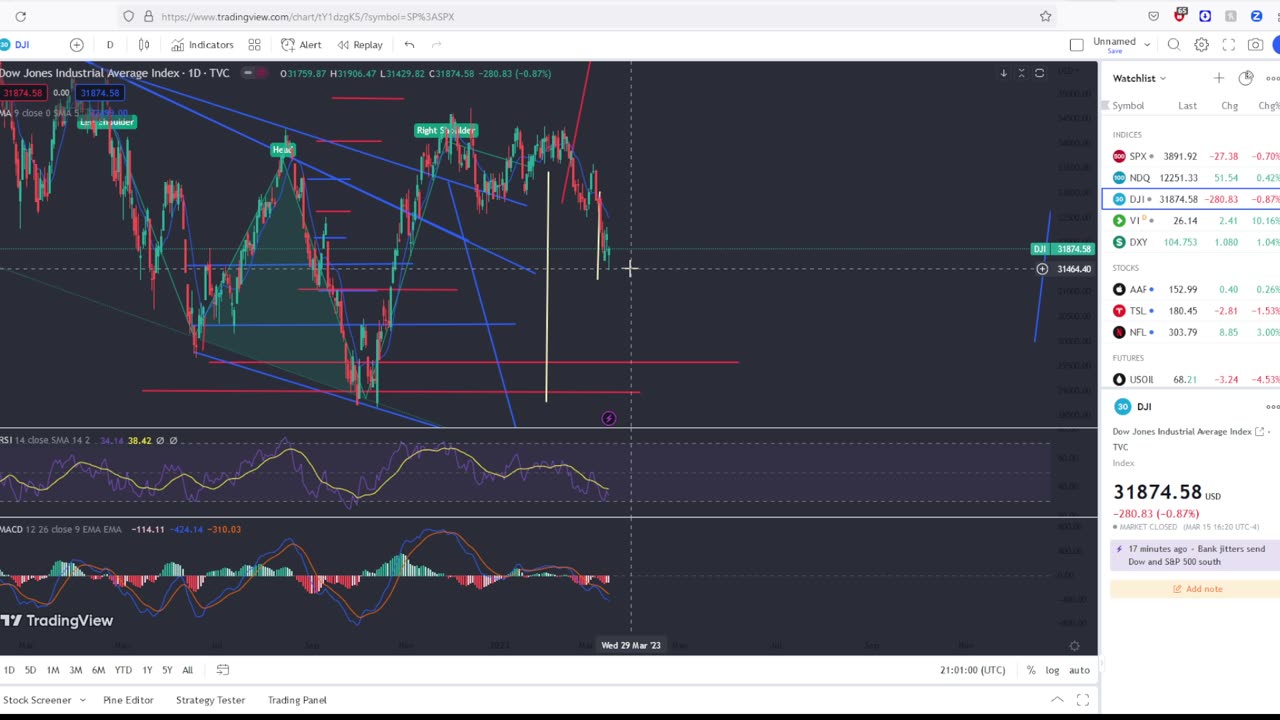Open Unnamed layout dropdown arrow
1280x720 pixels.
pyautogui.click(x=1147, y=44)
